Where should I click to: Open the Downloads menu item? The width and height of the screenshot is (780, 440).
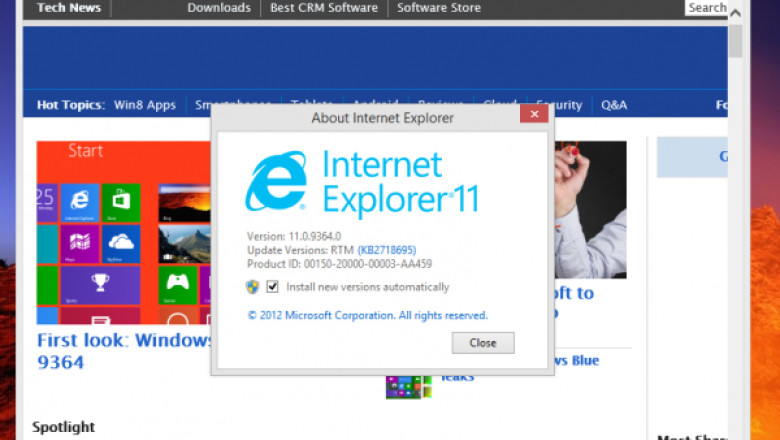click(x=219, y=8)
